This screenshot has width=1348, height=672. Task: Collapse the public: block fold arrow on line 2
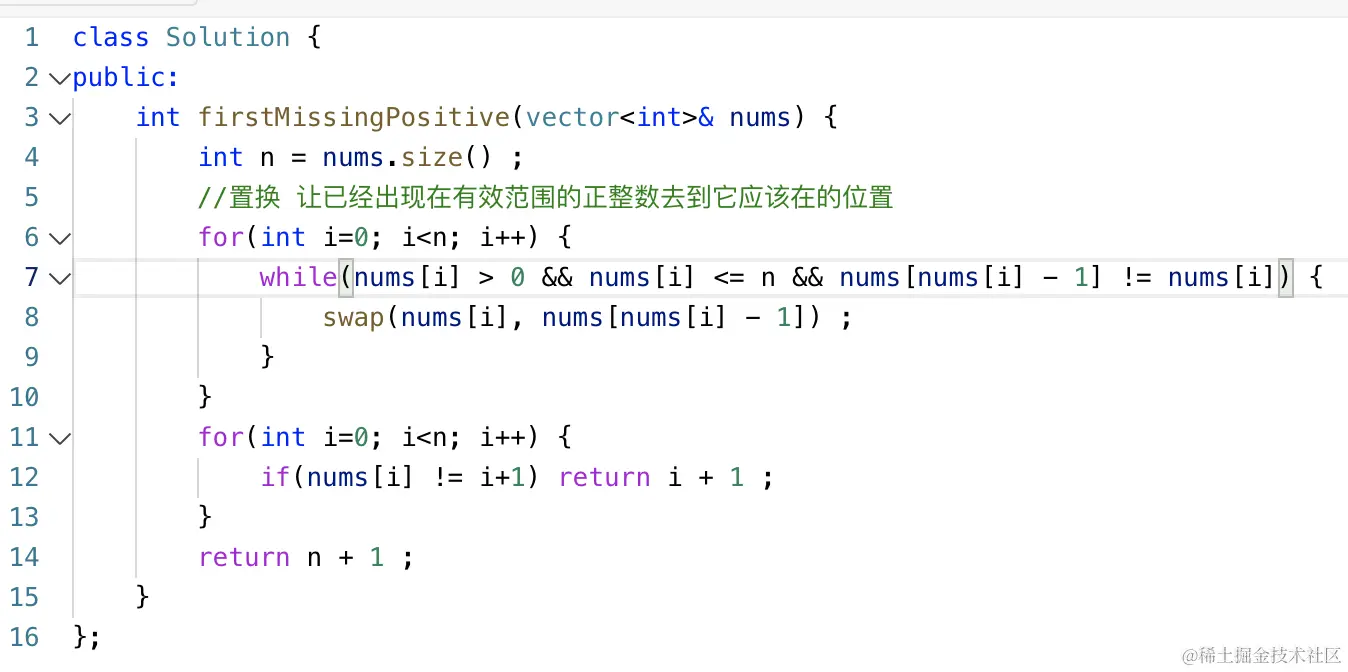59,78
